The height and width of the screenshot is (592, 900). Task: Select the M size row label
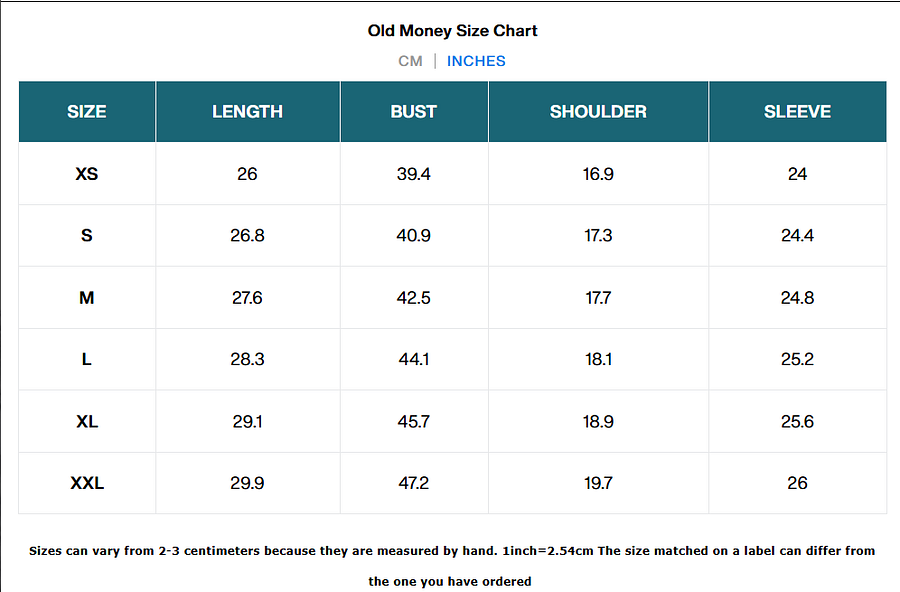click(87, 298)
